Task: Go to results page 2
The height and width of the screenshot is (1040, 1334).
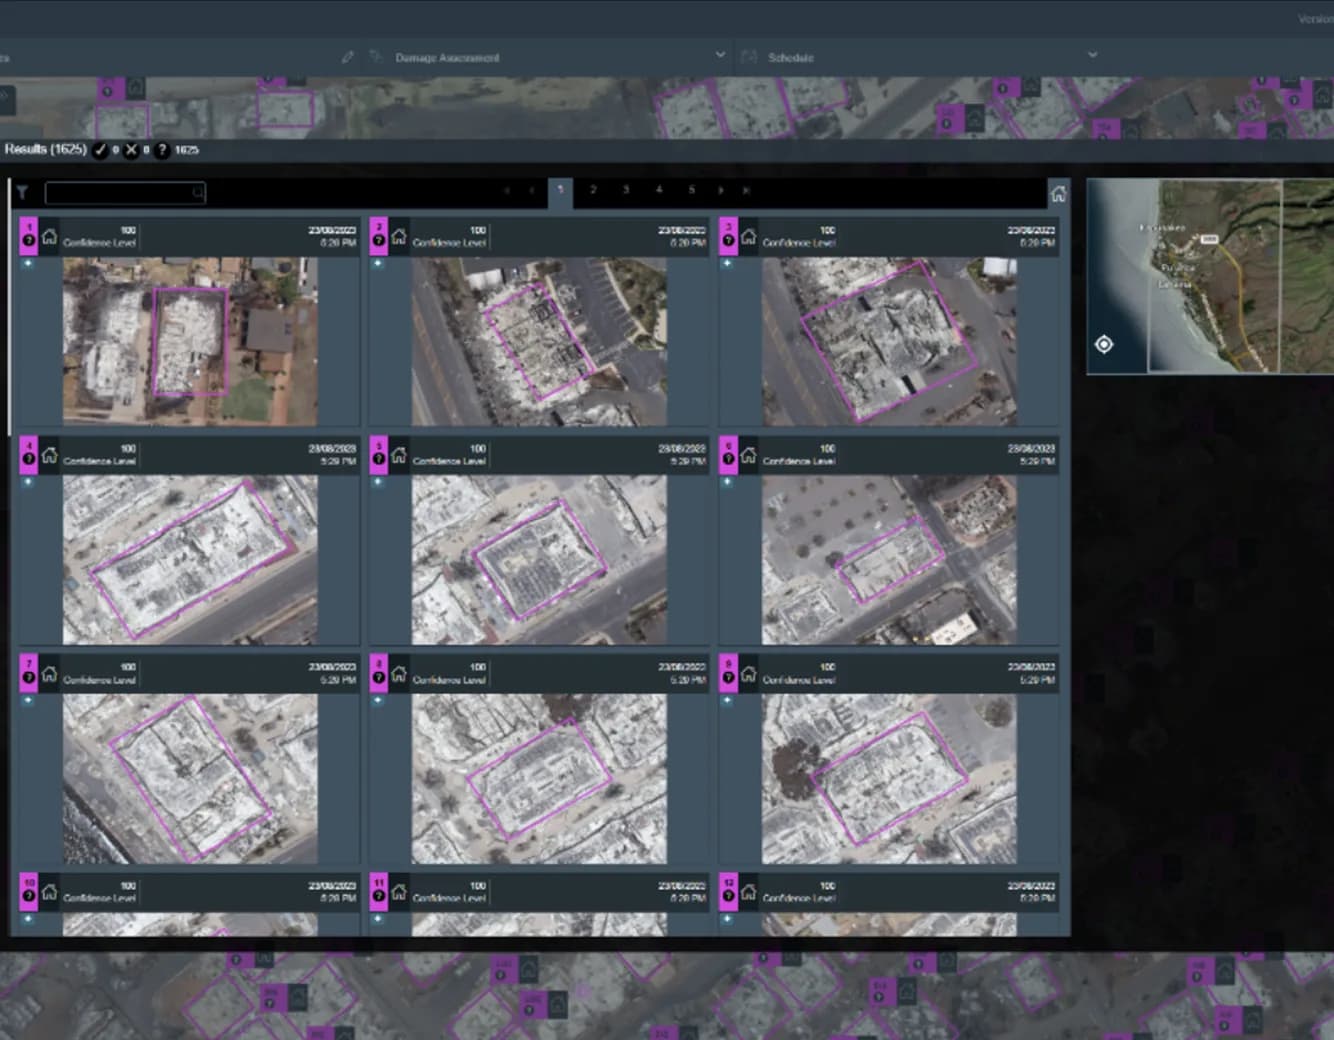Action: (x=593, y=190)
